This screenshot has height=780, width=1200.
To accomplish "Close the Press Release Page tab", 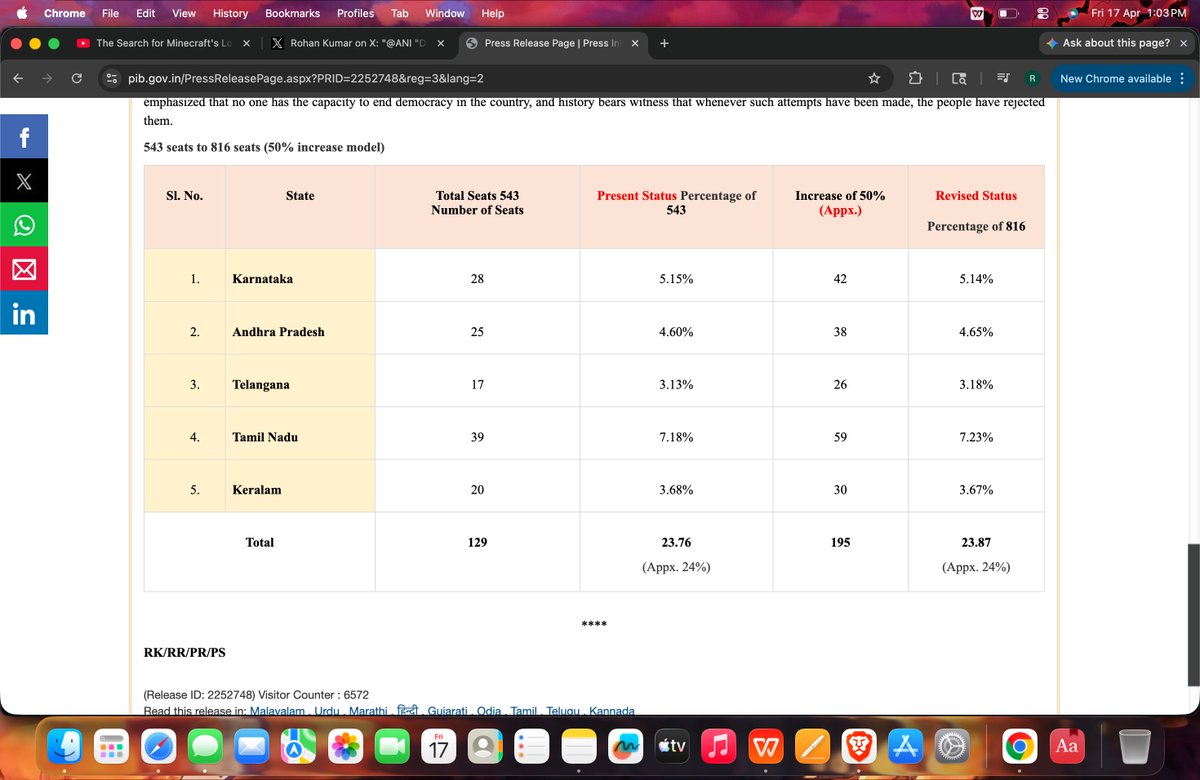I will tap(635, 43).
